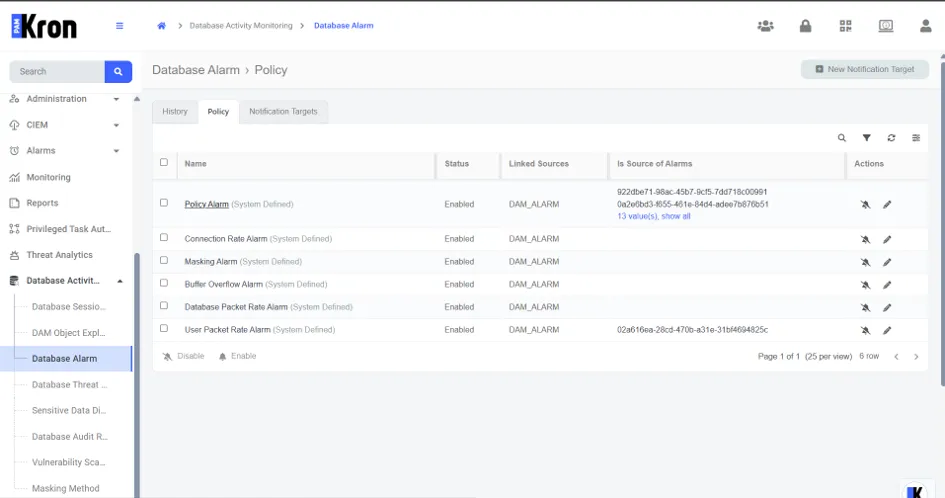The width and height of the screenshot is (945, 498).
Task: Disable Policy Alarm via bell-slash icon
Action: (x=865, y=205)
